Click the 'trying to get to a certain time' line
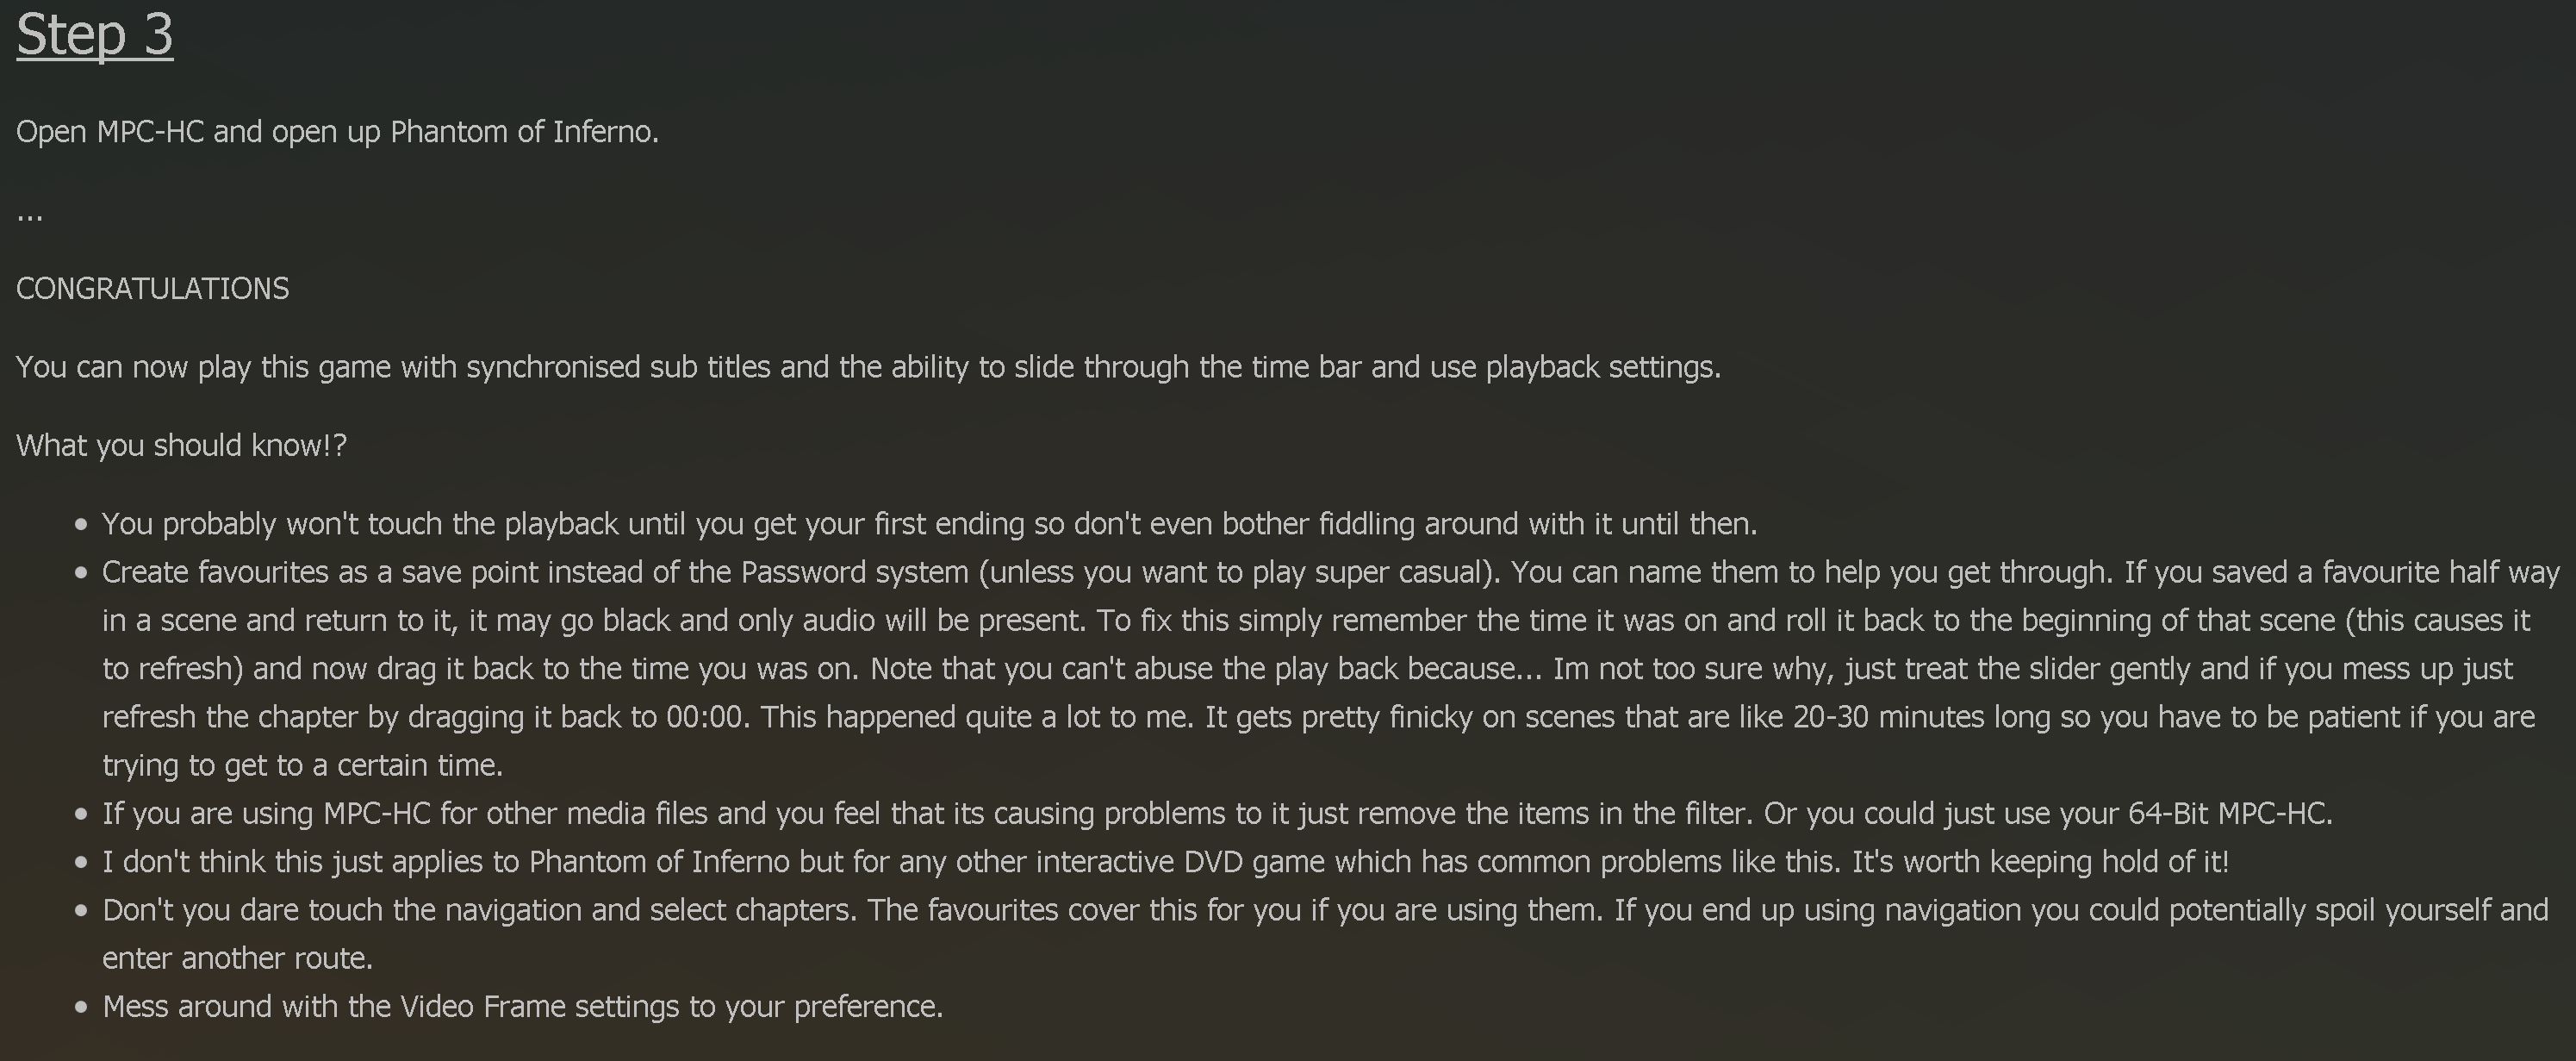Image resolution: width=2576 pixels, height=1061 pixels. pyautogui.click(x=303, y=765)
